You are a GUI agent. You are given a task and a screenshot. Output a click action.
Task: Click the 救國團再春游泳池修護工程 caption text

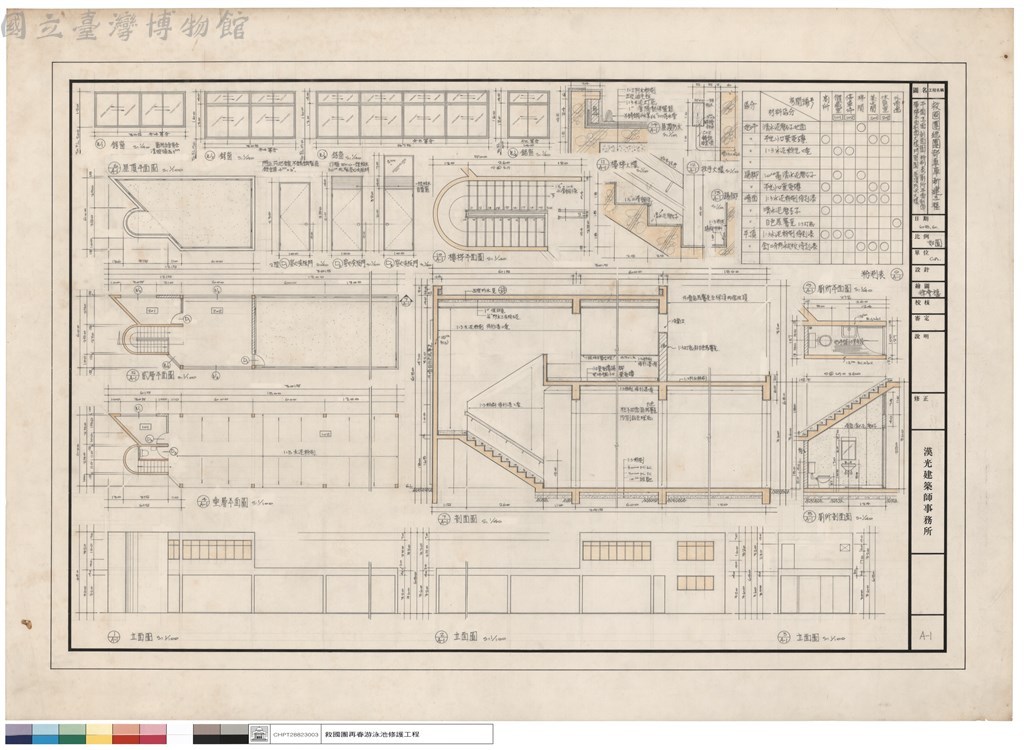pyautogui.click(x=372, y=734)
